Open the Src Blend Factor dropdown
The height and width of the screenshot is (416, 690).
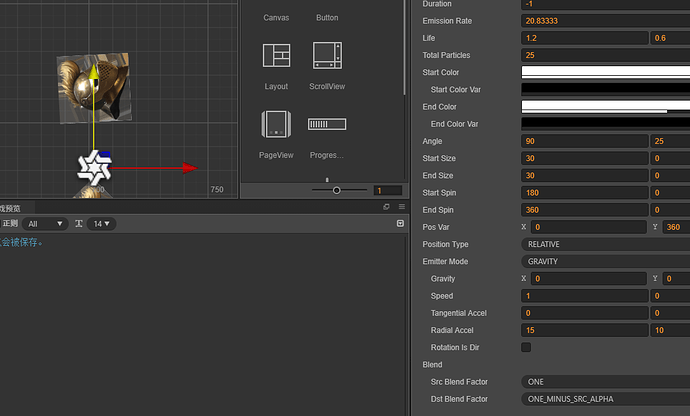(605, 381)
